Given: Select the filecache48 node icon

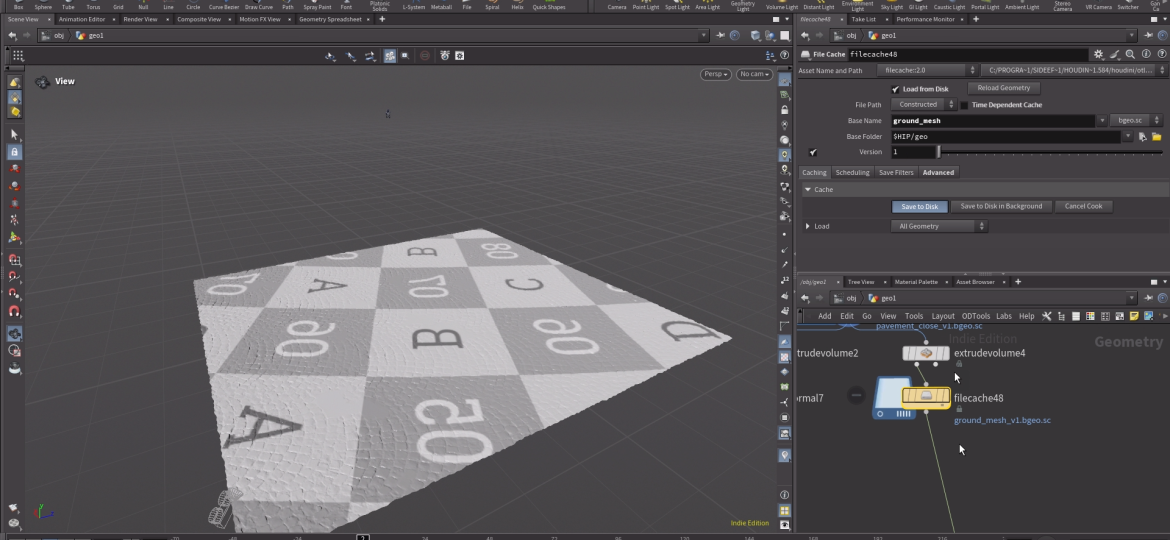Looking at the screenshot, I should point(926,396).
